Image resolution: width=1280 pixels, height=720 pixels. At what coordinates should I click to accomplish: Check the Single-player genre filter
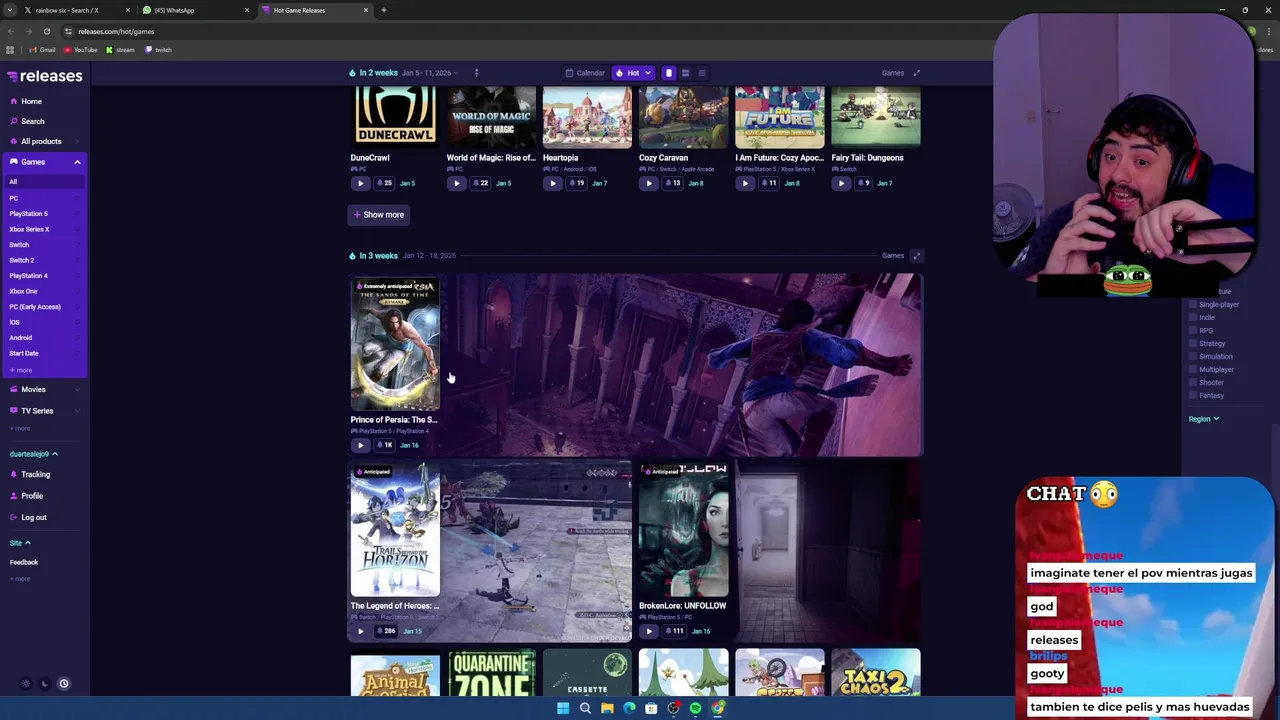pyautogui.click(x=1193, y=304)
